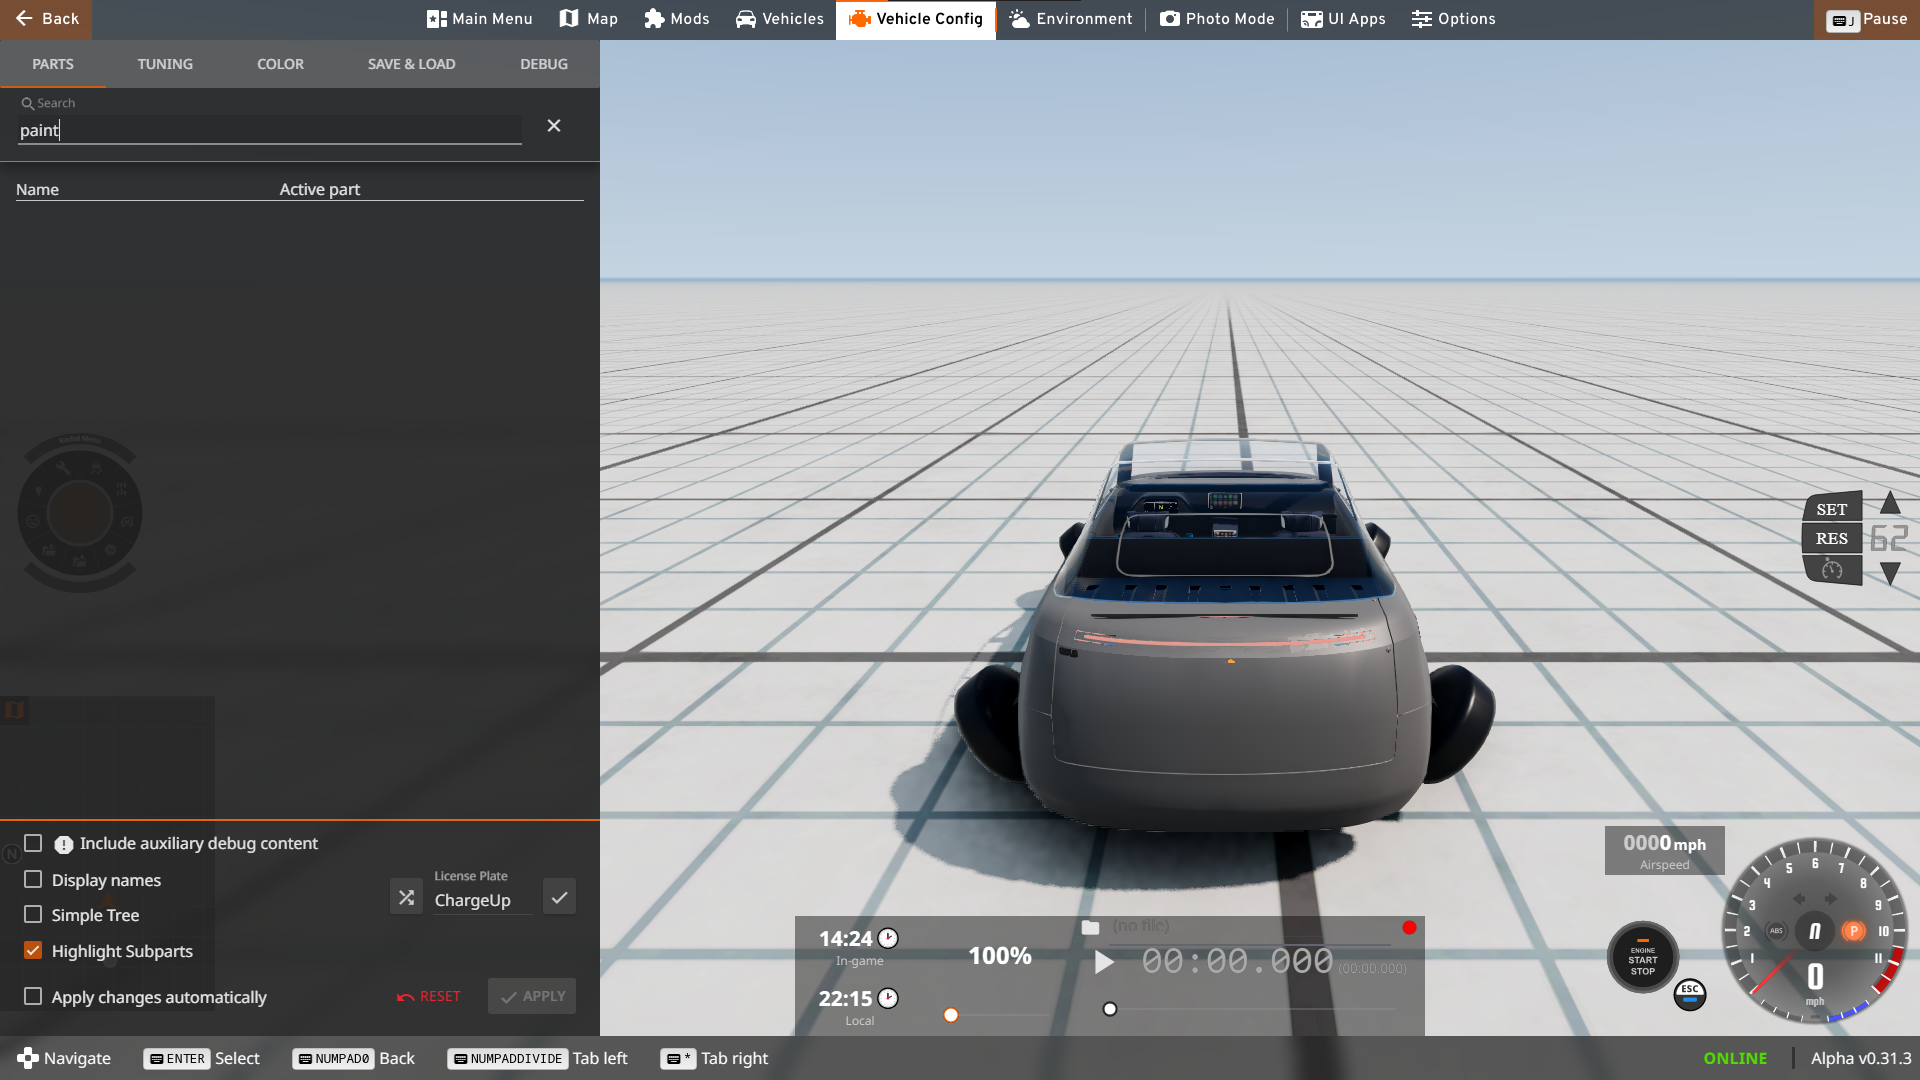The height and width of the screenshot is (1080, 1920).
Task: Uncheck the Highlight Subparts checkbox
Action: coord(33,950)
